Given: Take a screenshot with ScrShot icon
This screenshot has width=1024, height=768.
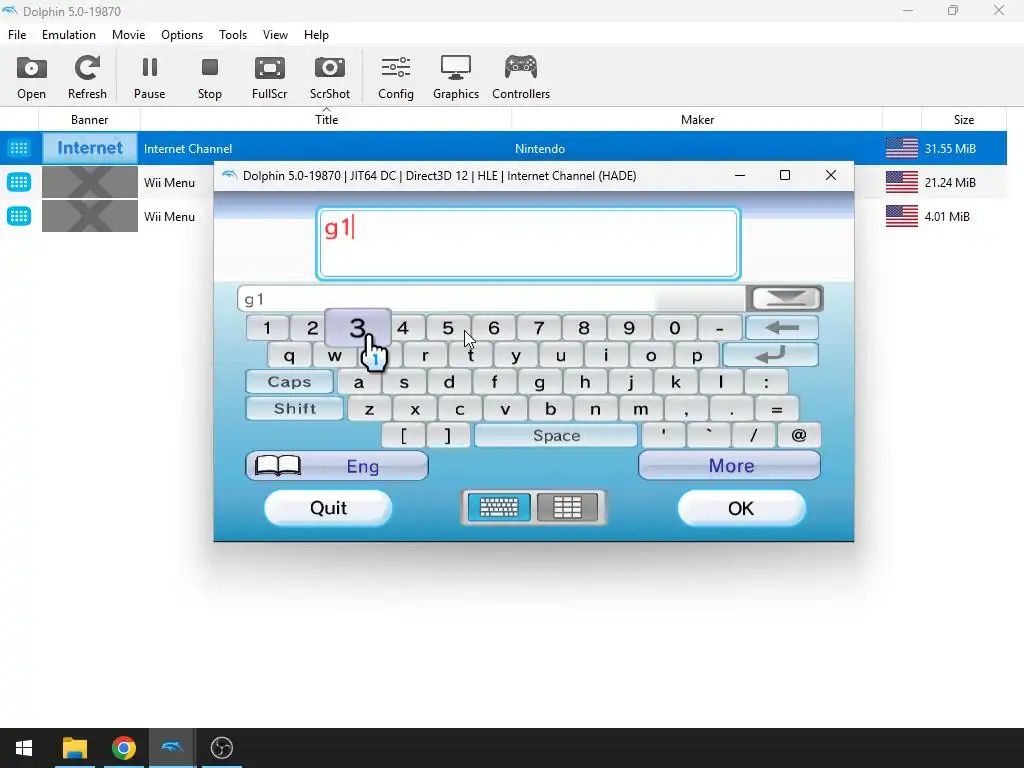Looking at the screenshot, I should 330,78.
